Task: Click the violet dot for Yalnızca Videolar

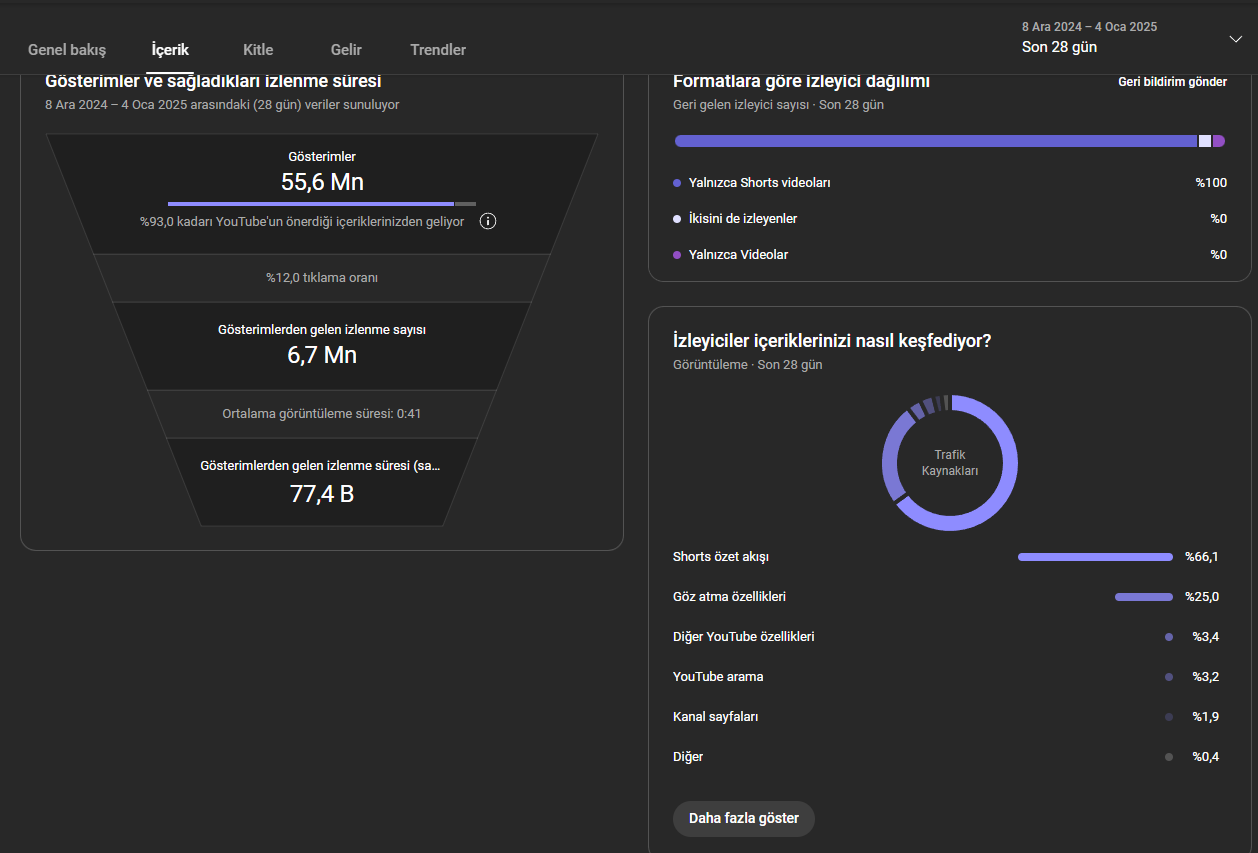Action: [x=677, y=255]
